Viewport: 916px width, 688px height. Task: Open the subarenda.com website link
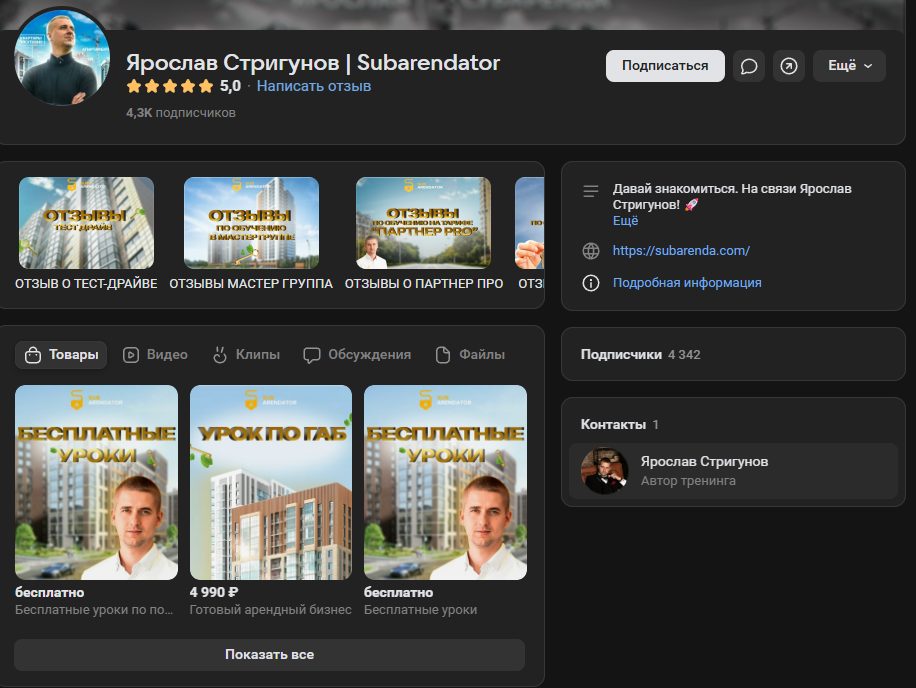[680, 251]
